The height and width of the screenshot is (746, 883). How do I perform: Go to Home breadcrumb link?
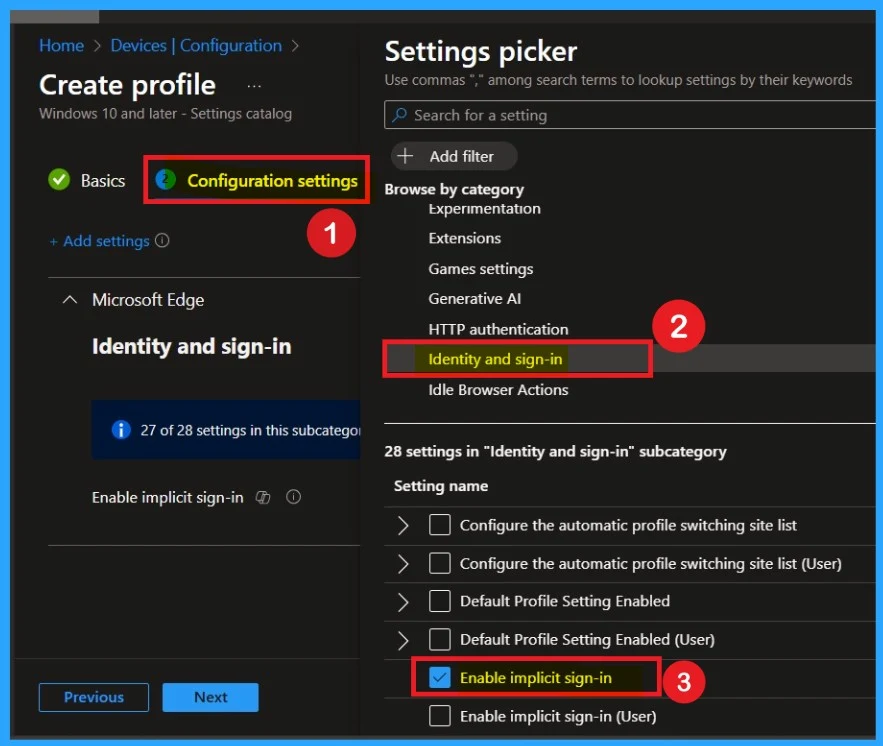pos(61,46)
